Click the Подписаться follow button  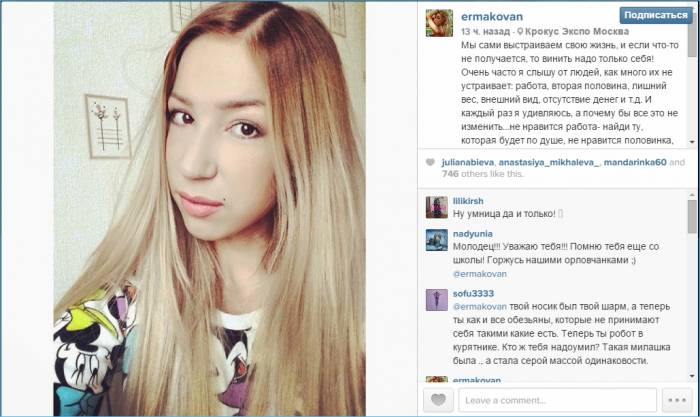(656, 16)
